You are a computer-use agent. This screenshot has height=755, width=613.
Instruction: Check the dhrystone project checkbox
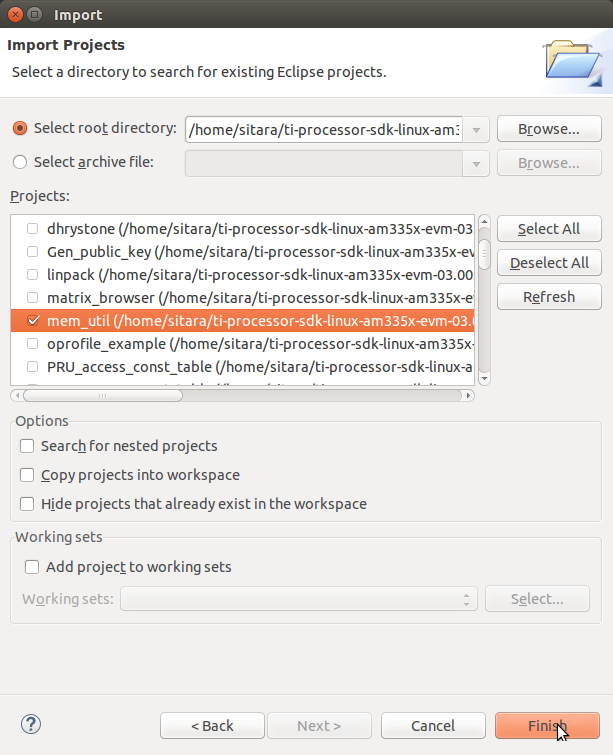34,228
